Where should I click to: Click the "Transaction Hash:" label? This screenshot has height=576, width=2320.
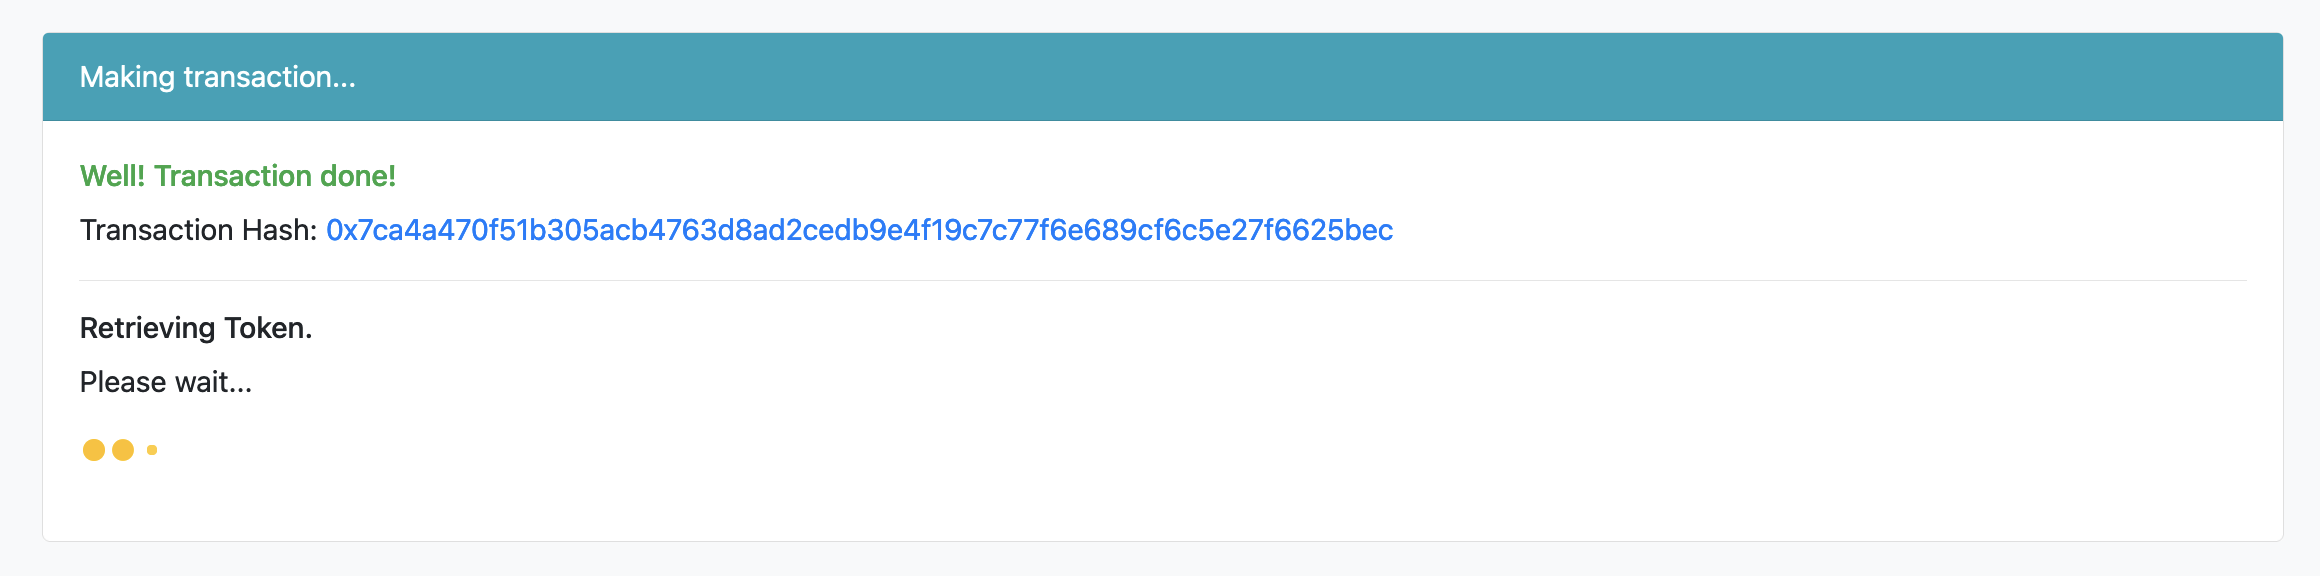tap(198, 230)
